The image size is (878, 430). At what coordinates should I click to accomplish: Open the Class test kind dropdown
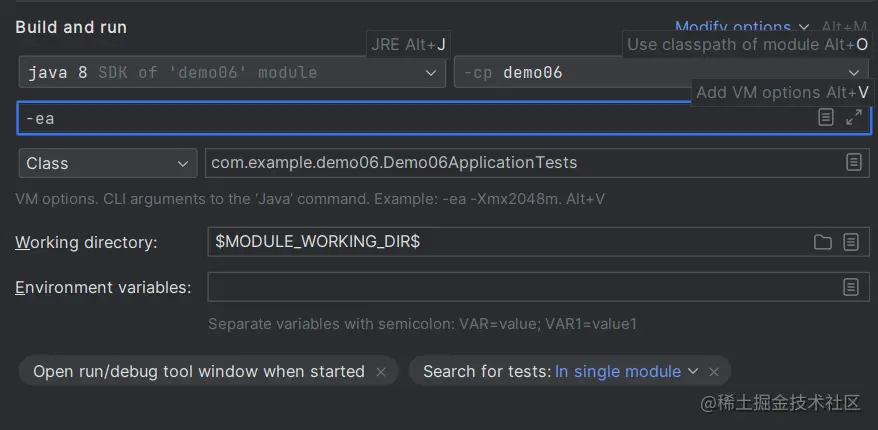tap(184, 163)
